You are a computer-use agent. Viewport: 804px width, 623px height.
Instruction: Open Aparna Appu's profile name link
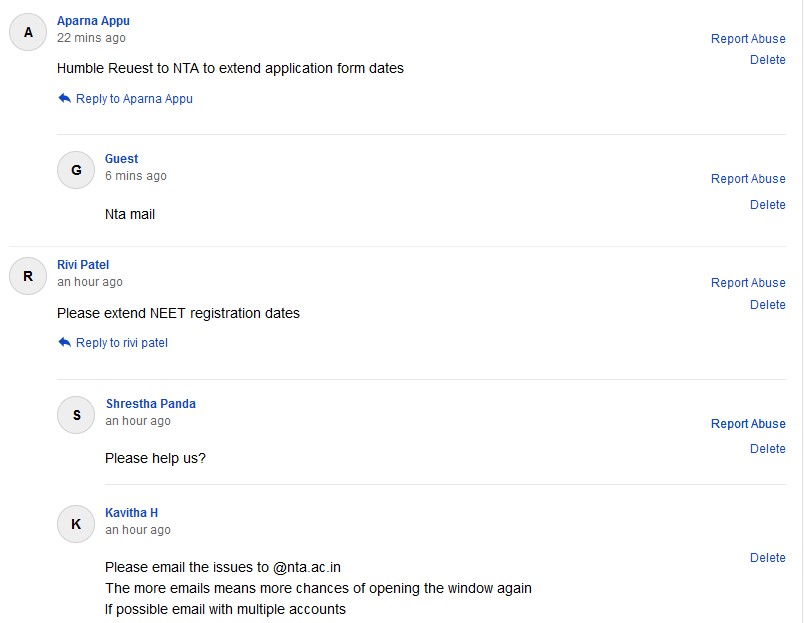coord(93,20)
